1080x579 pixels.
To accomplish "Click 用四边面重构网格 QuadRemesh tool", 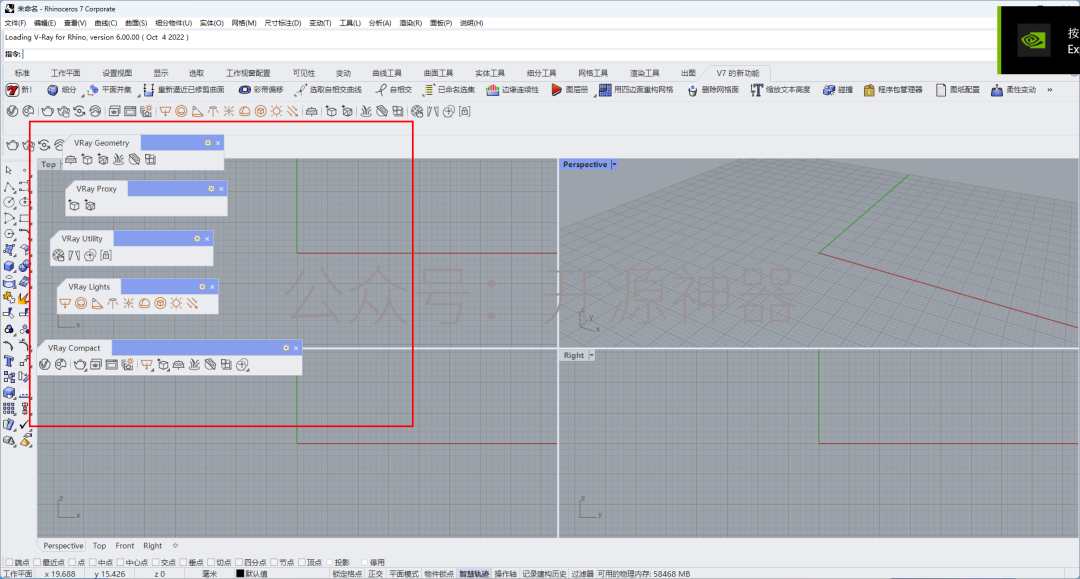I will pyautogui.click(x=636, y=90).
